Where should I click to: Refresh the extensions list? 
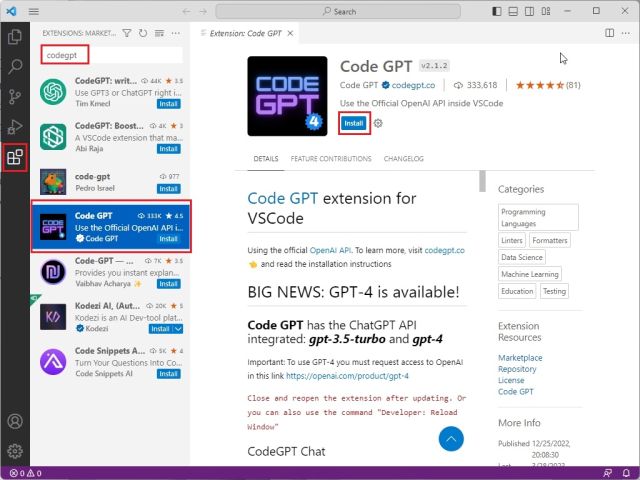[143, 33]
